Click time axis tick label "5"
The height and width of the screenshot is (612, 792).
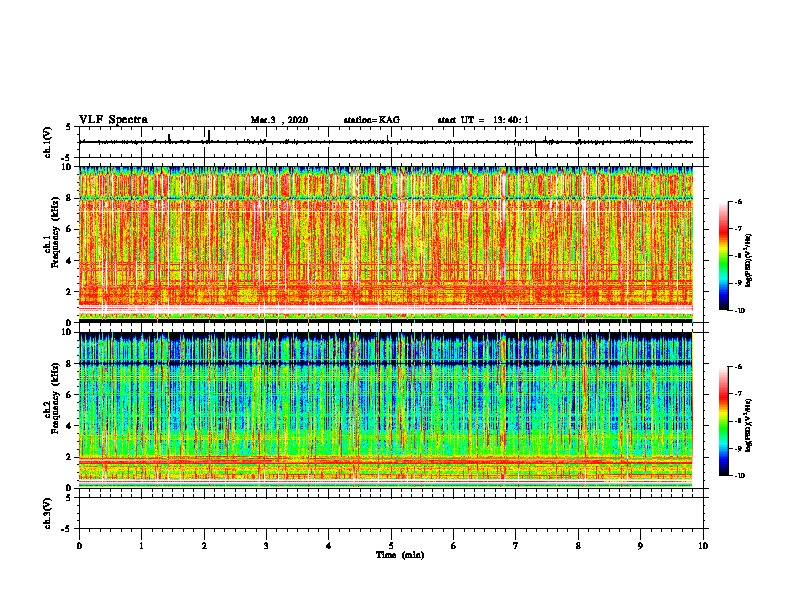tap(391, 546)
